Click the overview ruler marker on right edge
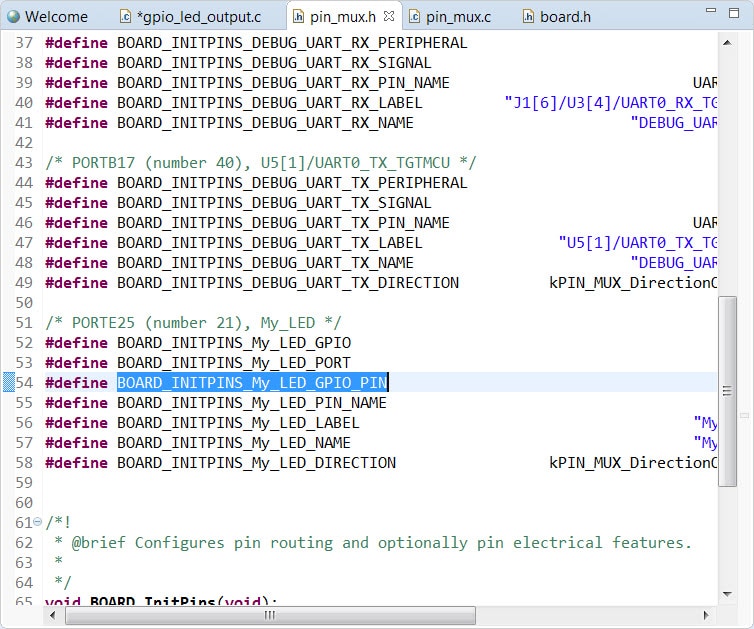 [744, 414]
